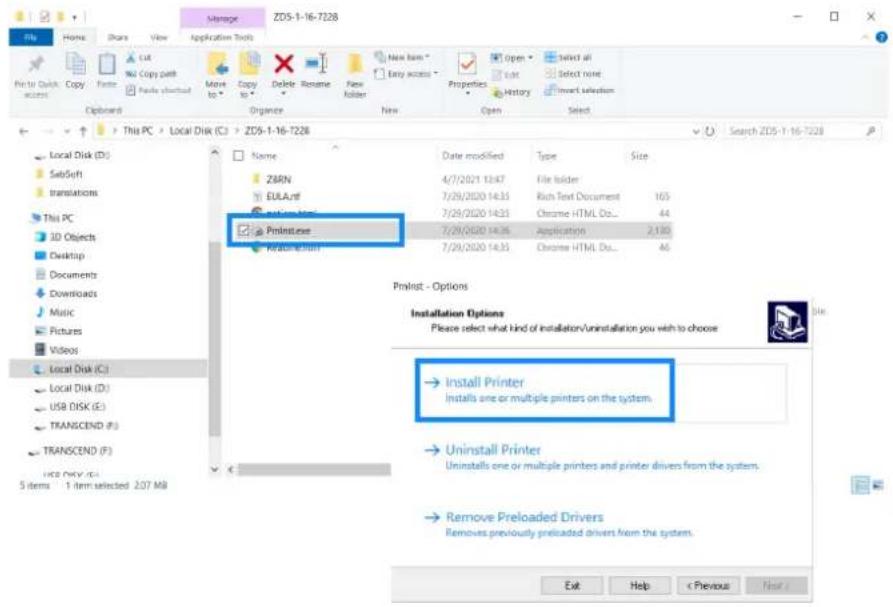893x607 pixels.
Task: Open the ribbon Open dropdown
Action: (x=511, y=58)
